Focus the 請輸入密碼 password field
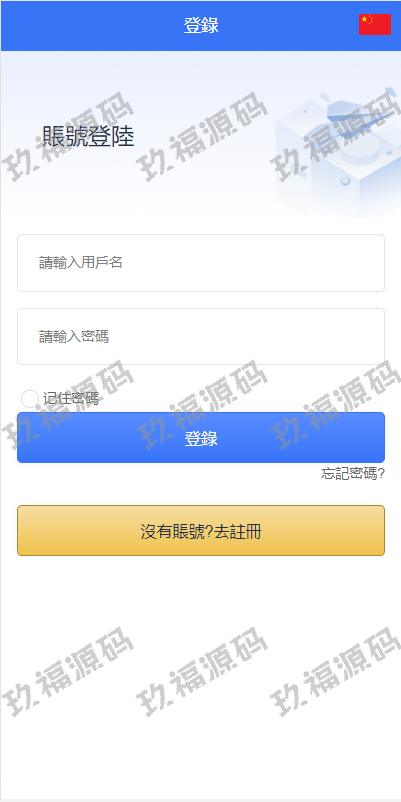 pyautogui.click(x=200, y=337)
